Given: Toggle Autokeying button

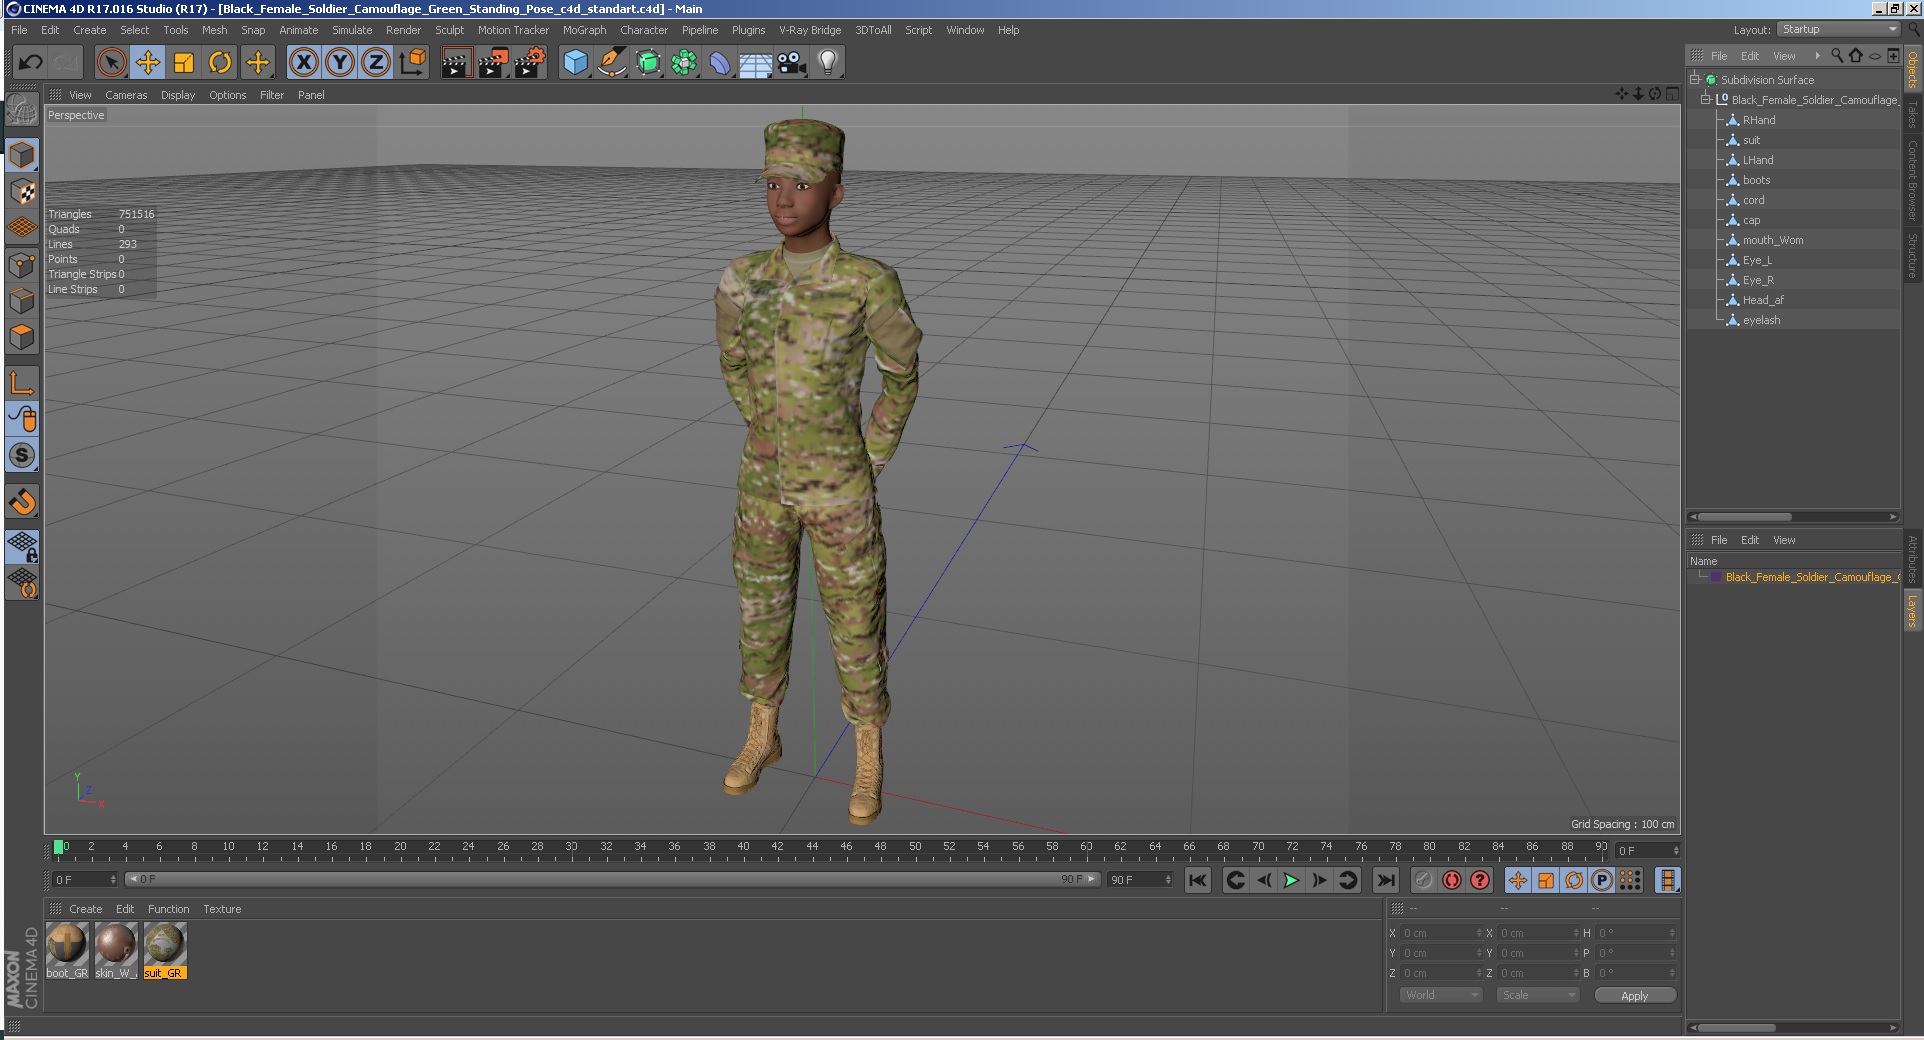Looking at the screenshot, I should 1451,880.
